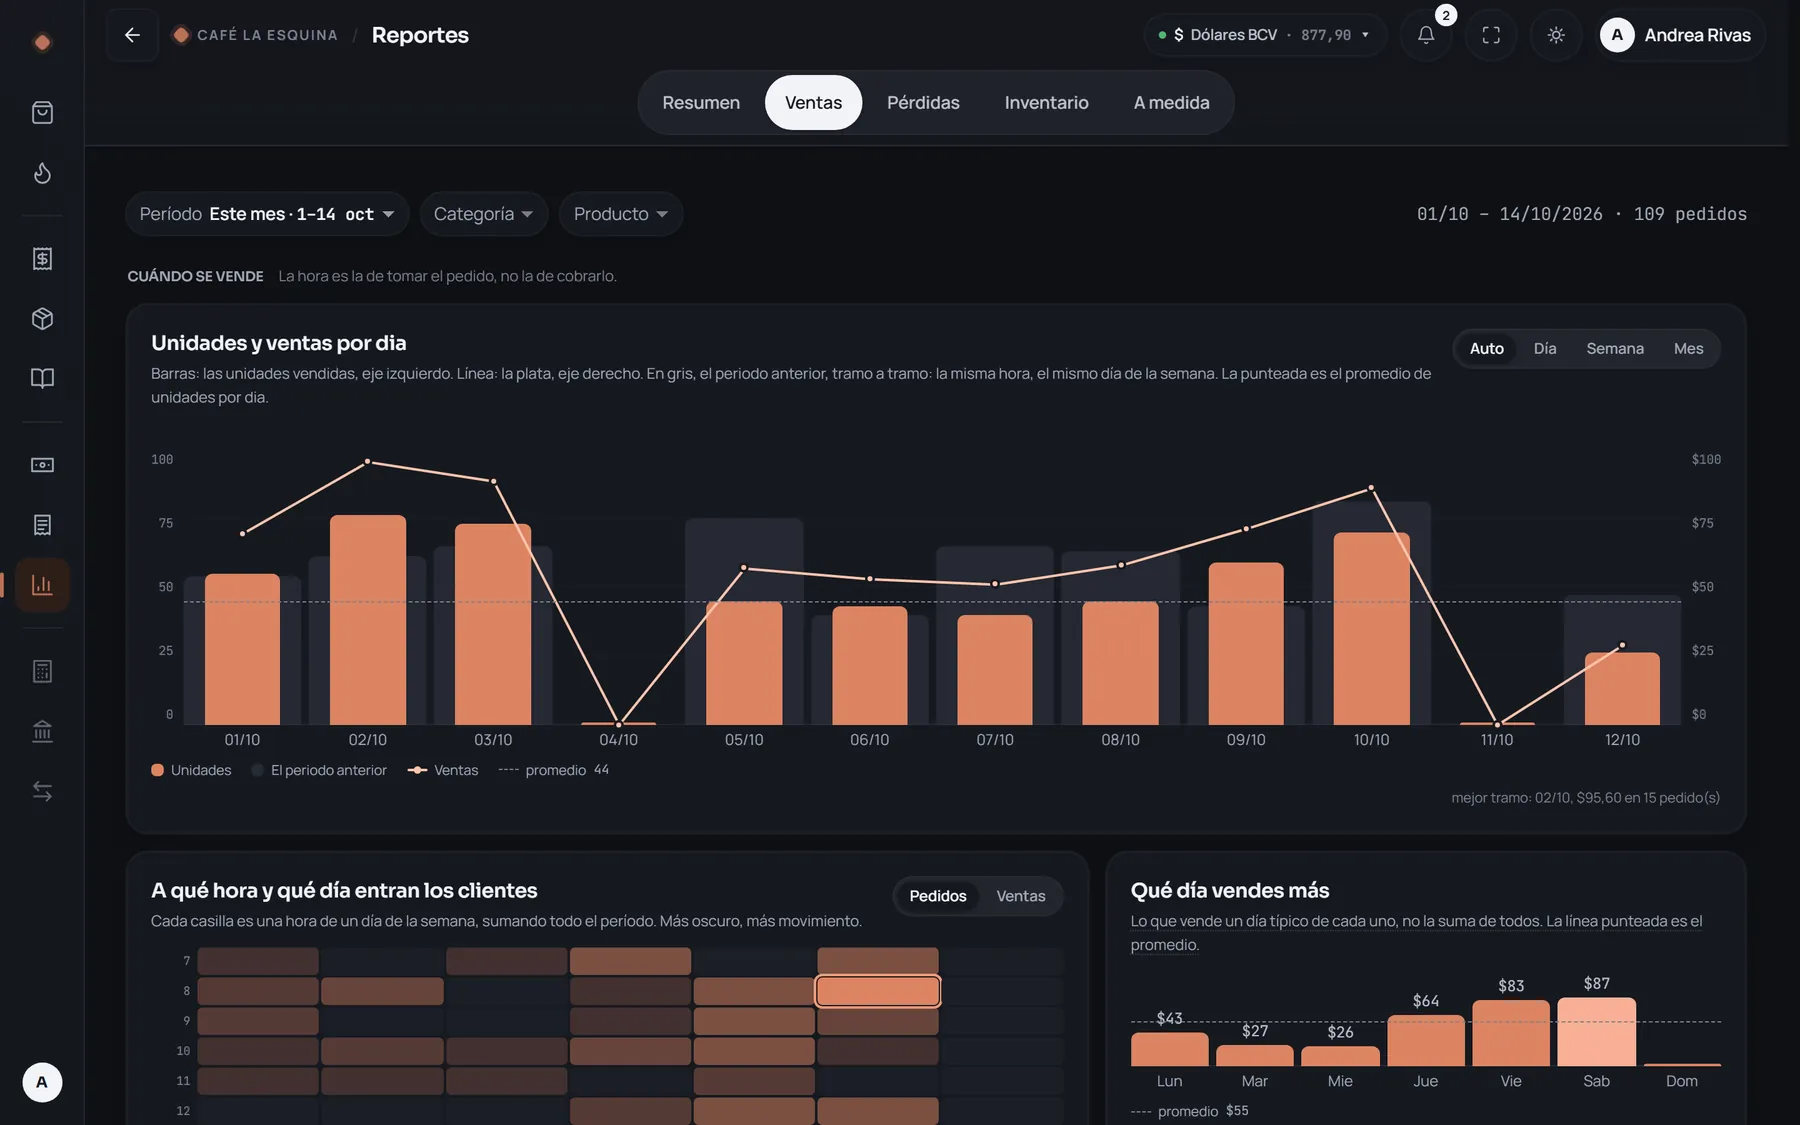Switch theme with the sun icon
1800x1125 pixels.
pyautogui.click(x=1556, y=35)
